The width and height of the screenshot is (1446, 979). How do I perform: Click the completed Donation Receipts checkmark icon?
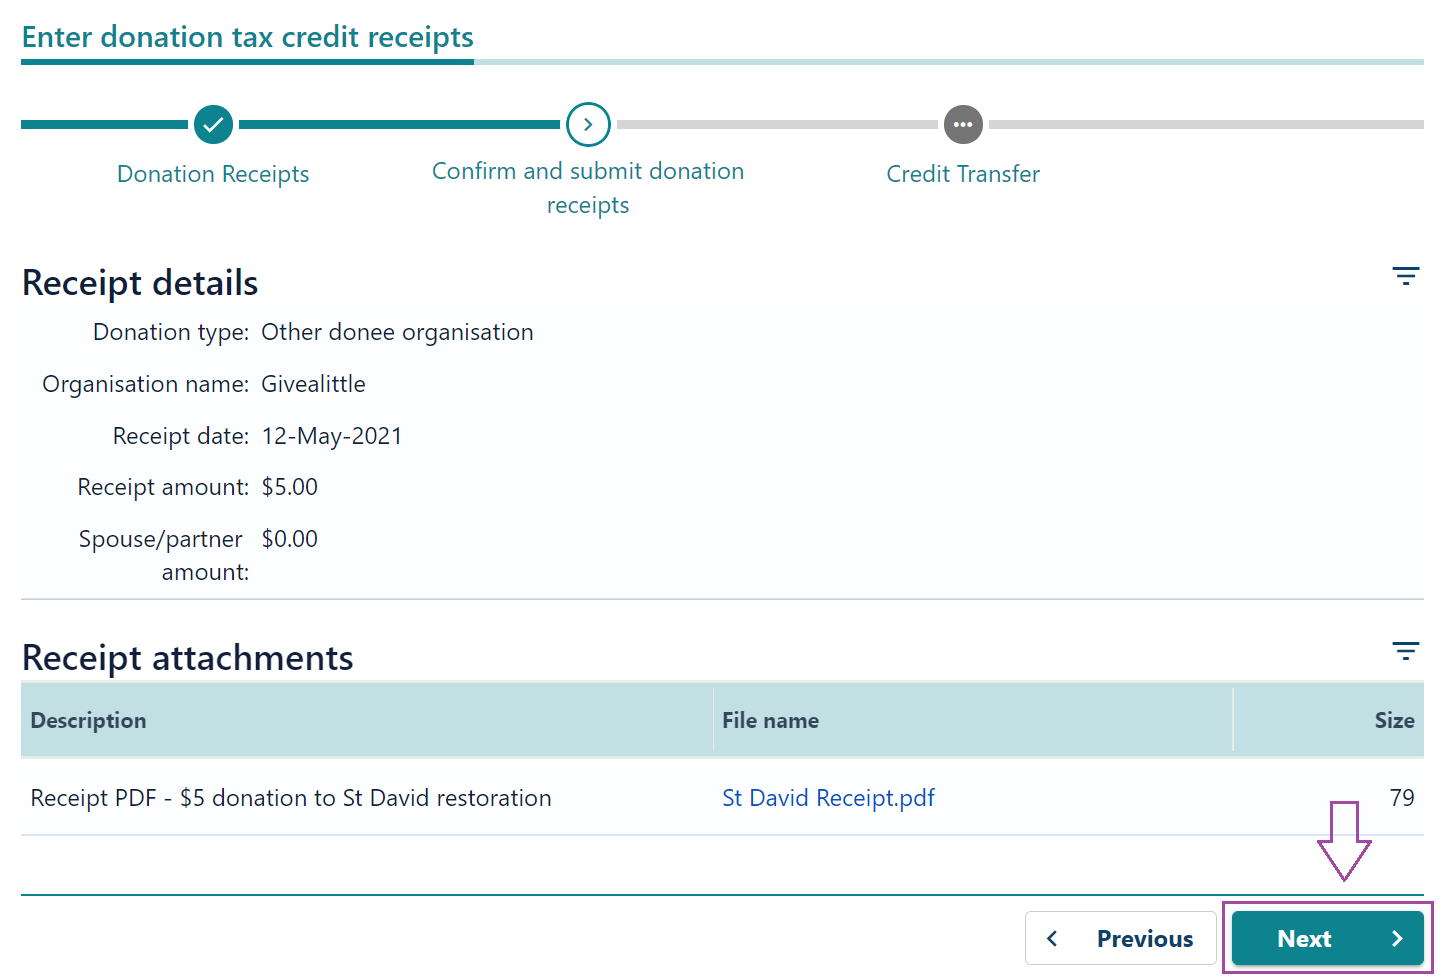[x=213, y=125]
